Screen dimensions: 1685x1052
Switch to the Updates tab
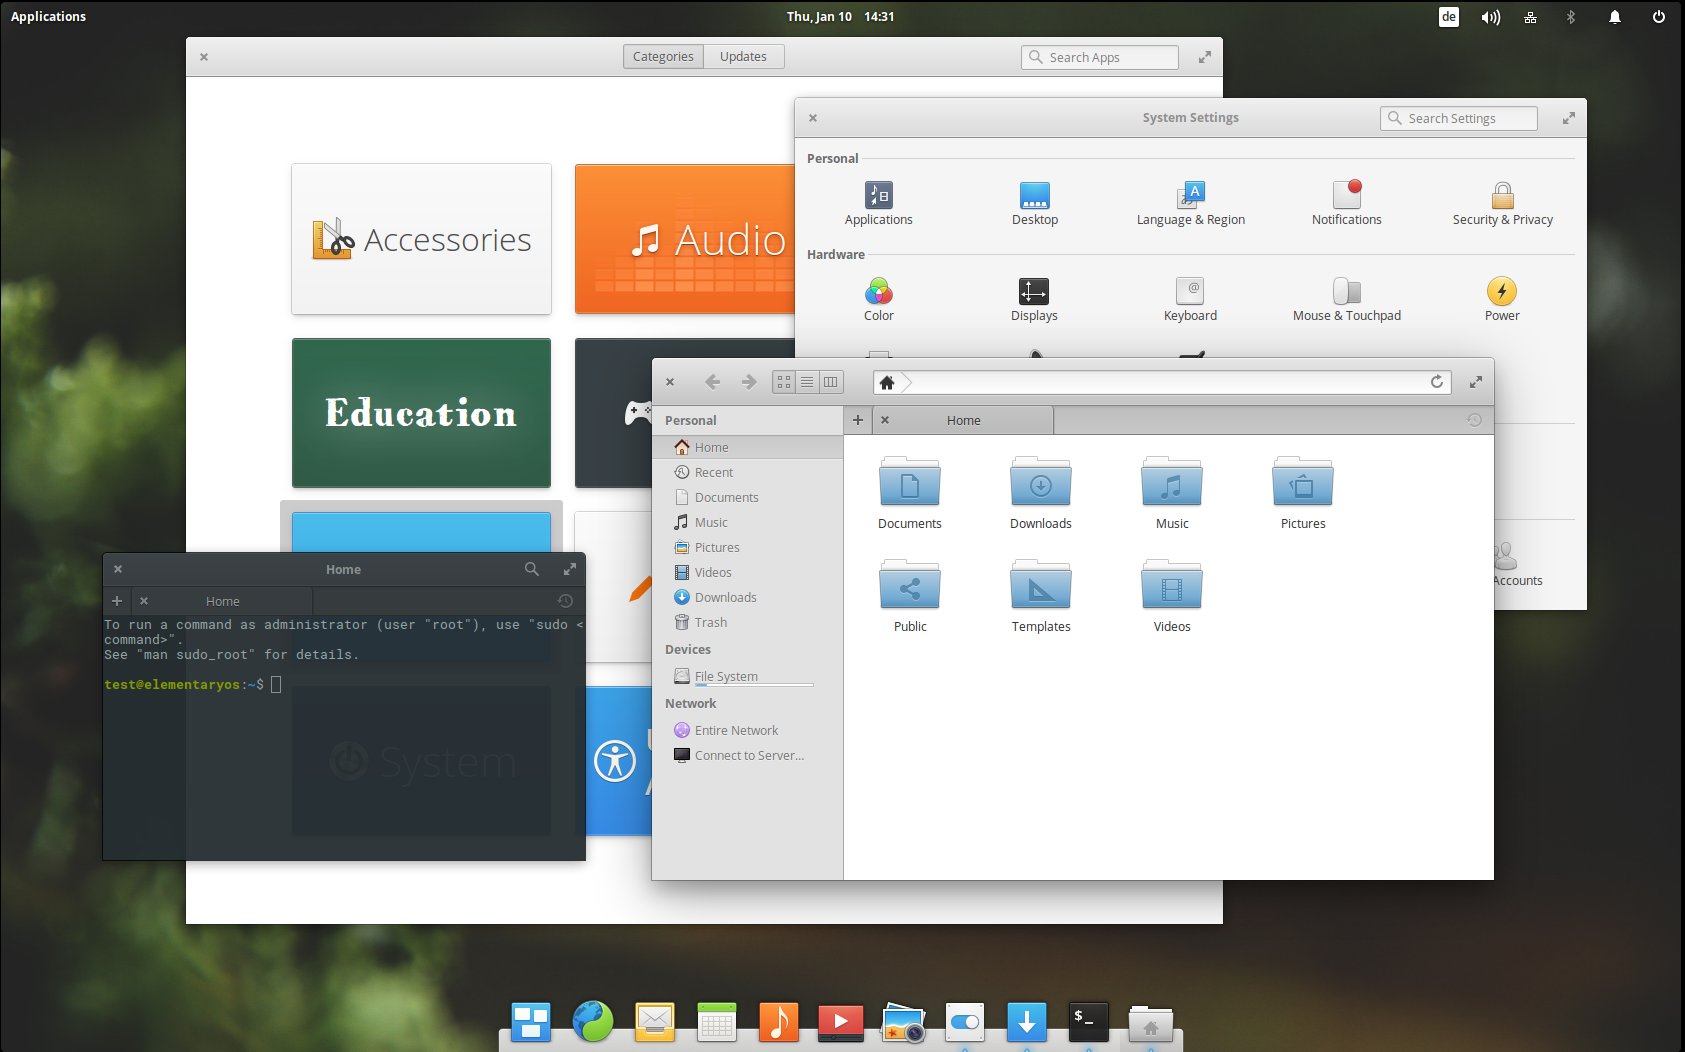[743, 57]
